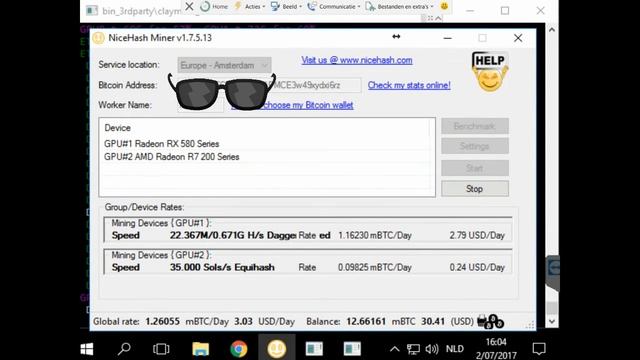
Task: Select NiceHash smiley taskbar icon
Action: [277, 349]
